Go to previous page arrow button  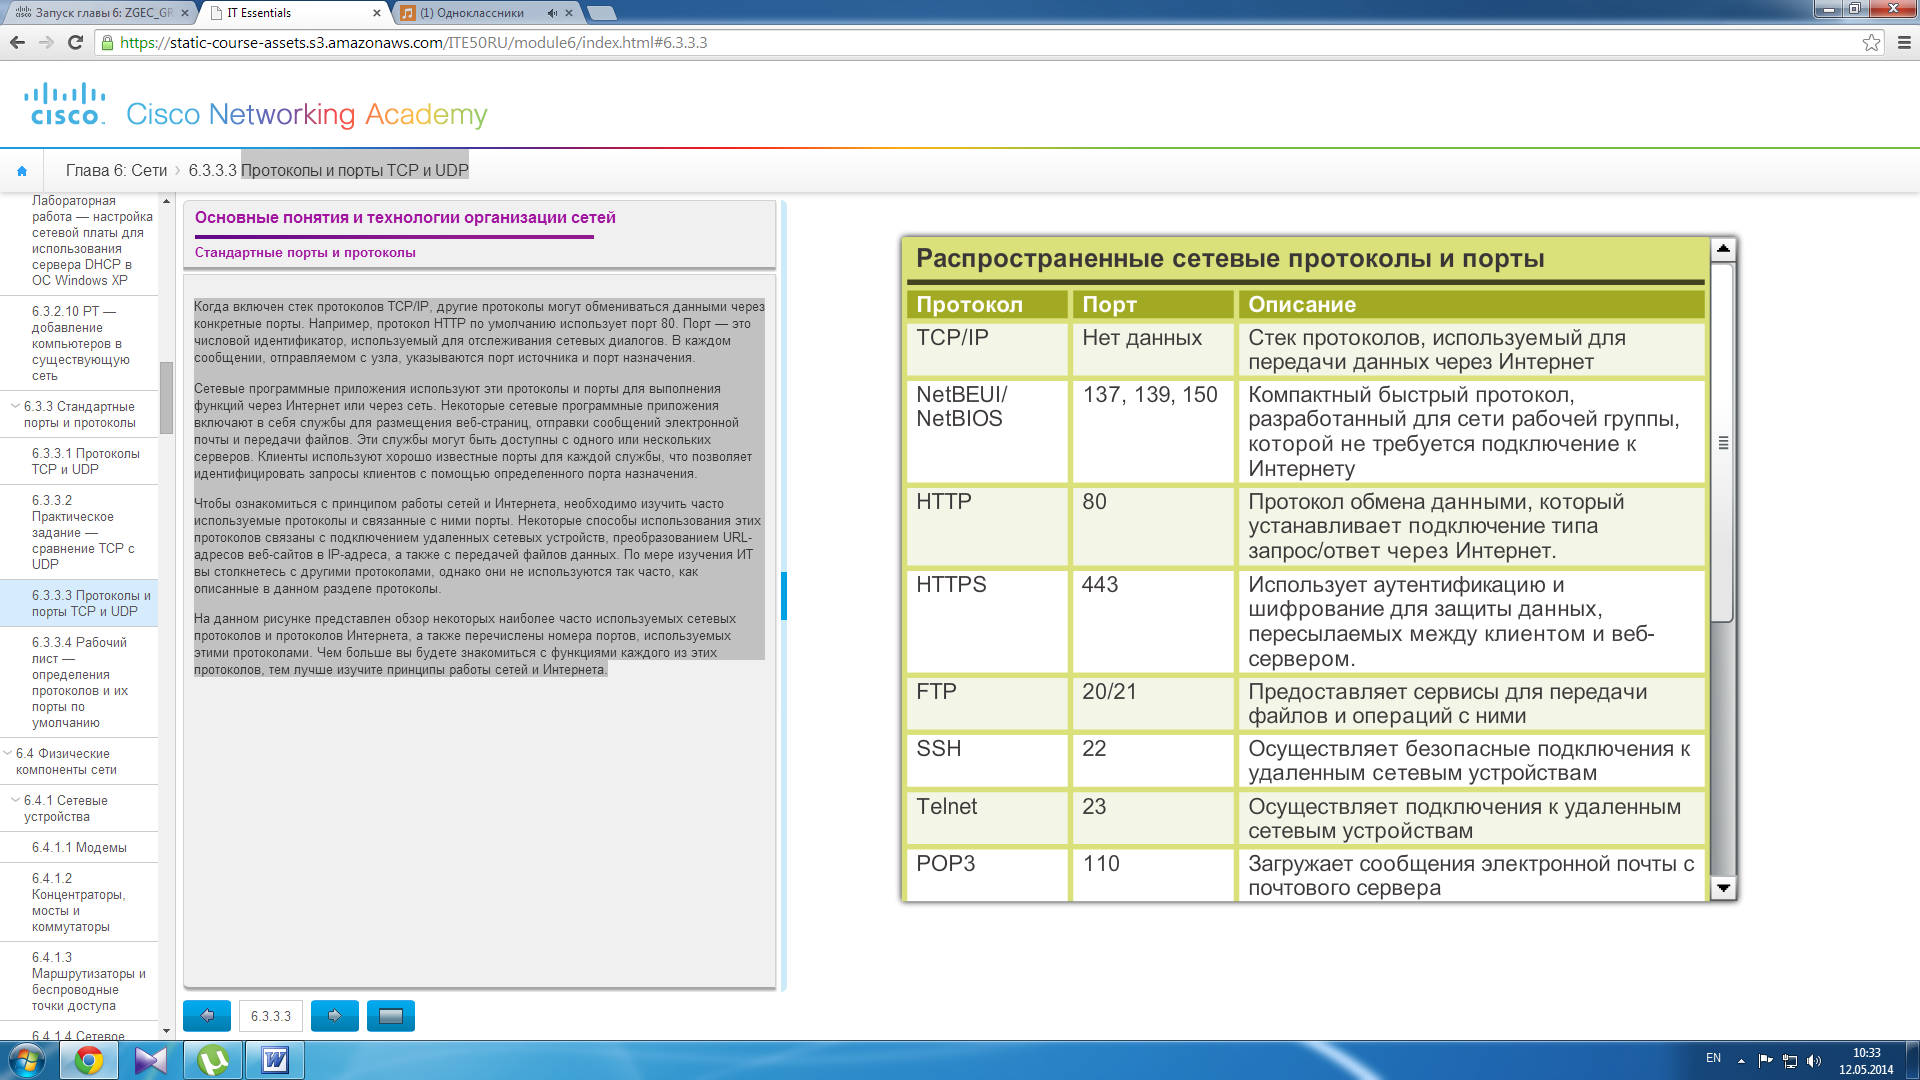point(207,1016)
